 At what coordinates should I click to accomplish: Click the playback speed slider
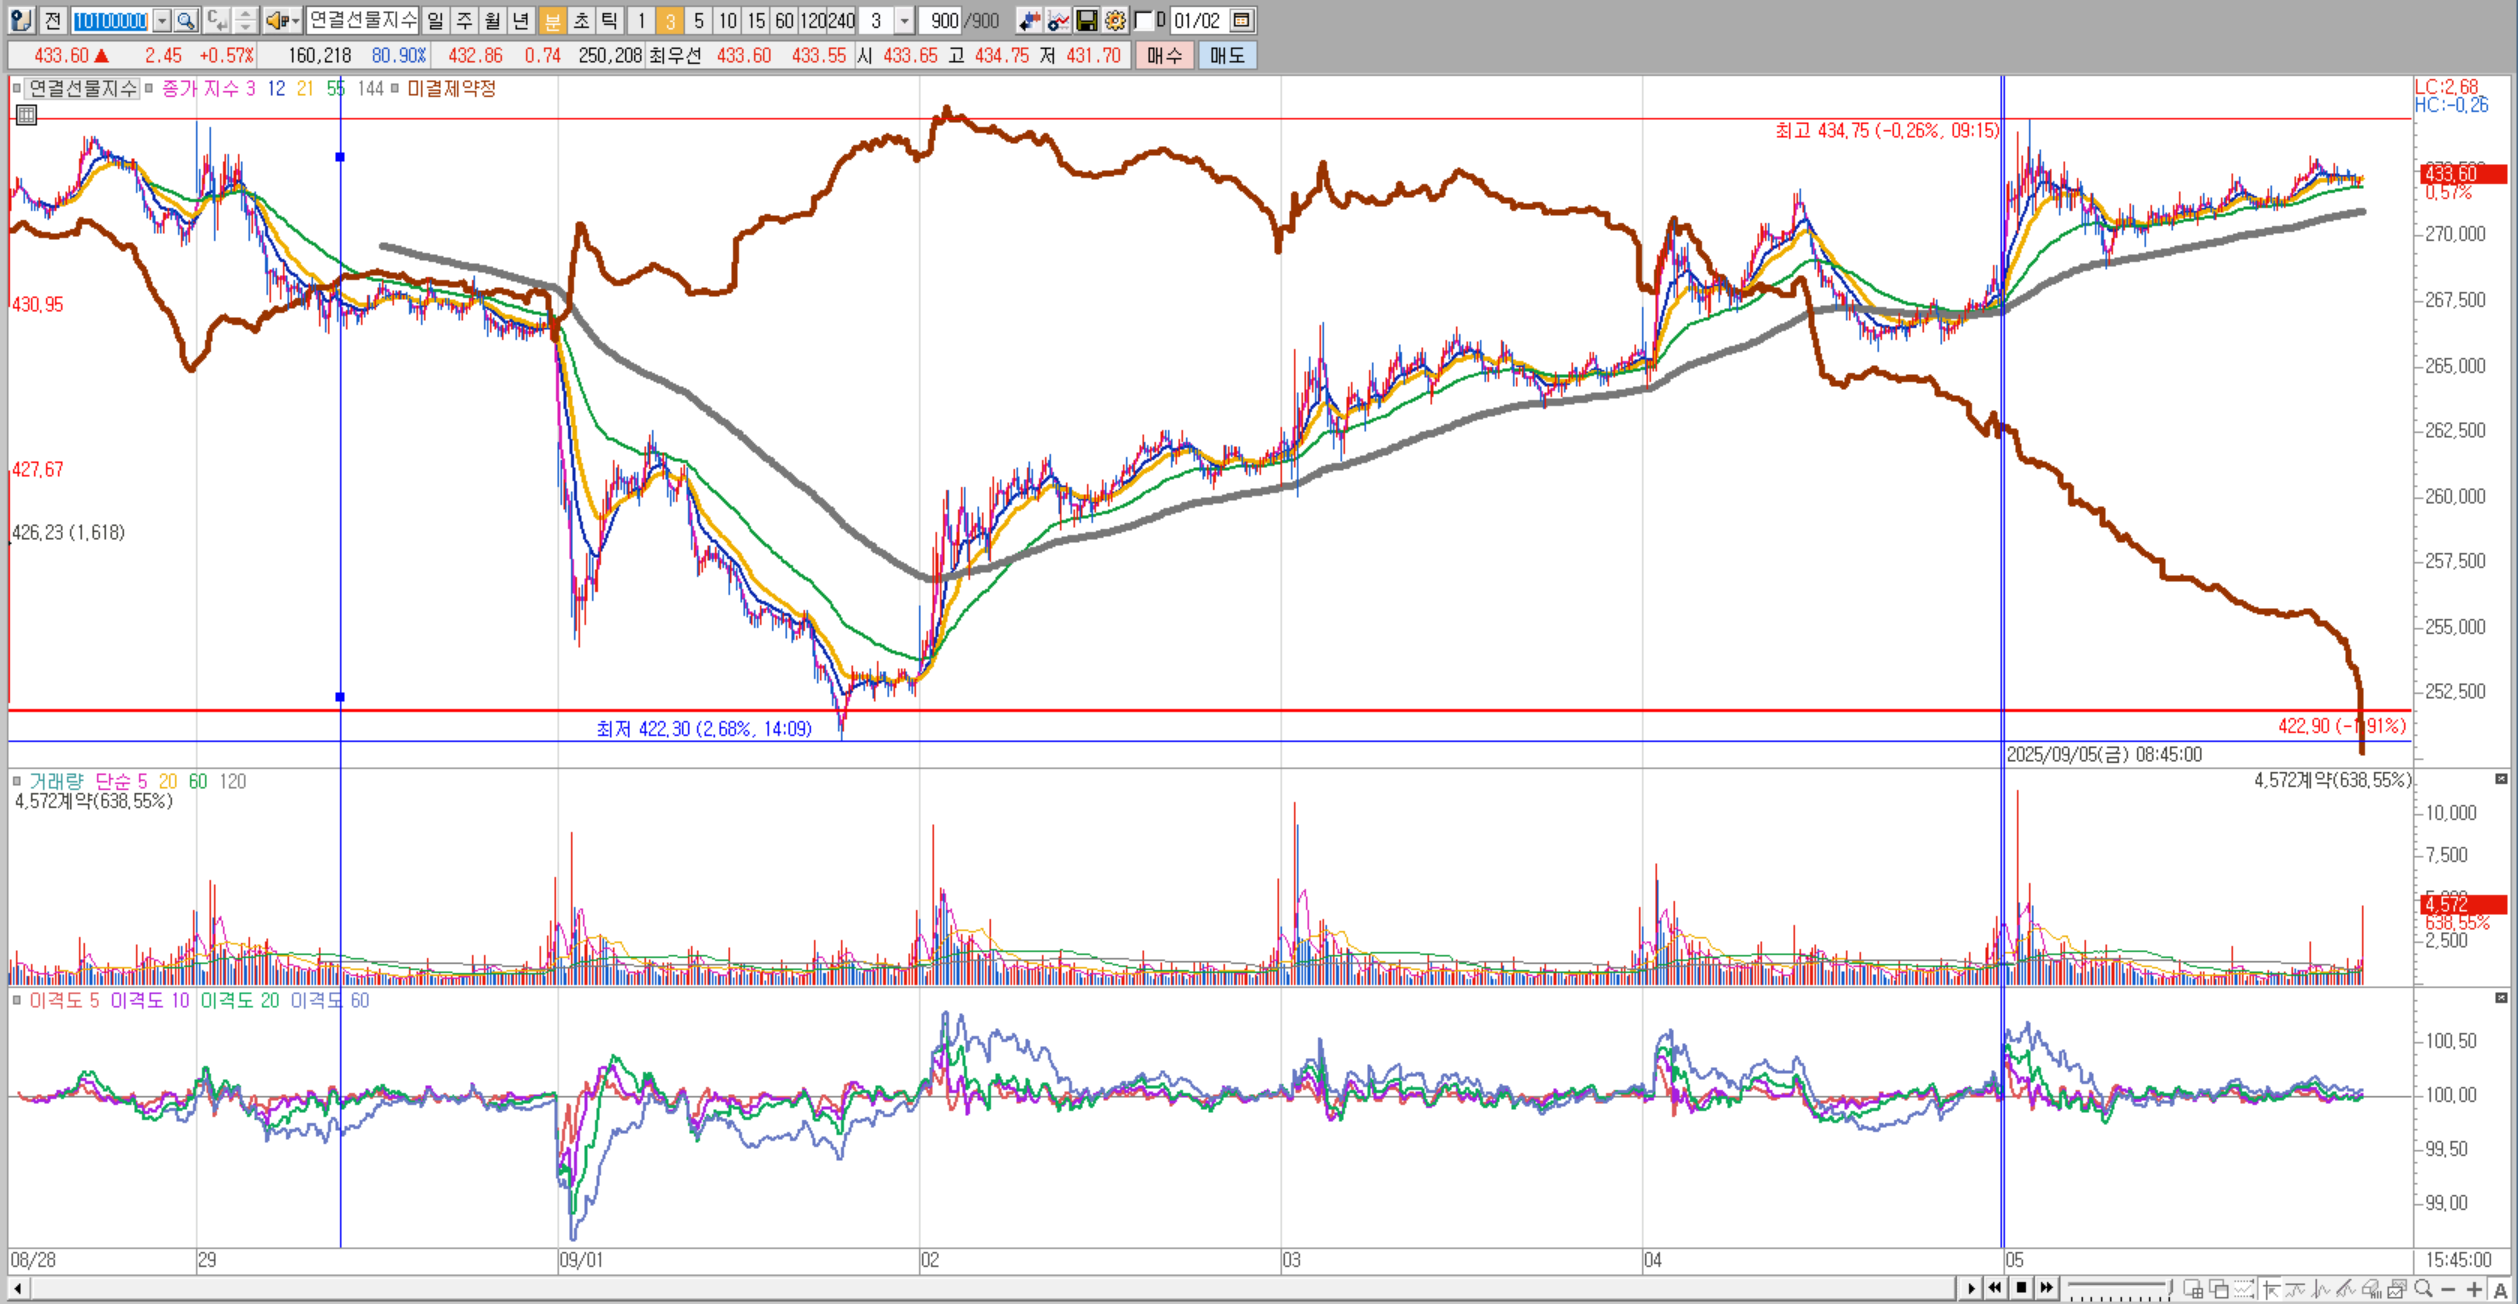point(2118,1287)
